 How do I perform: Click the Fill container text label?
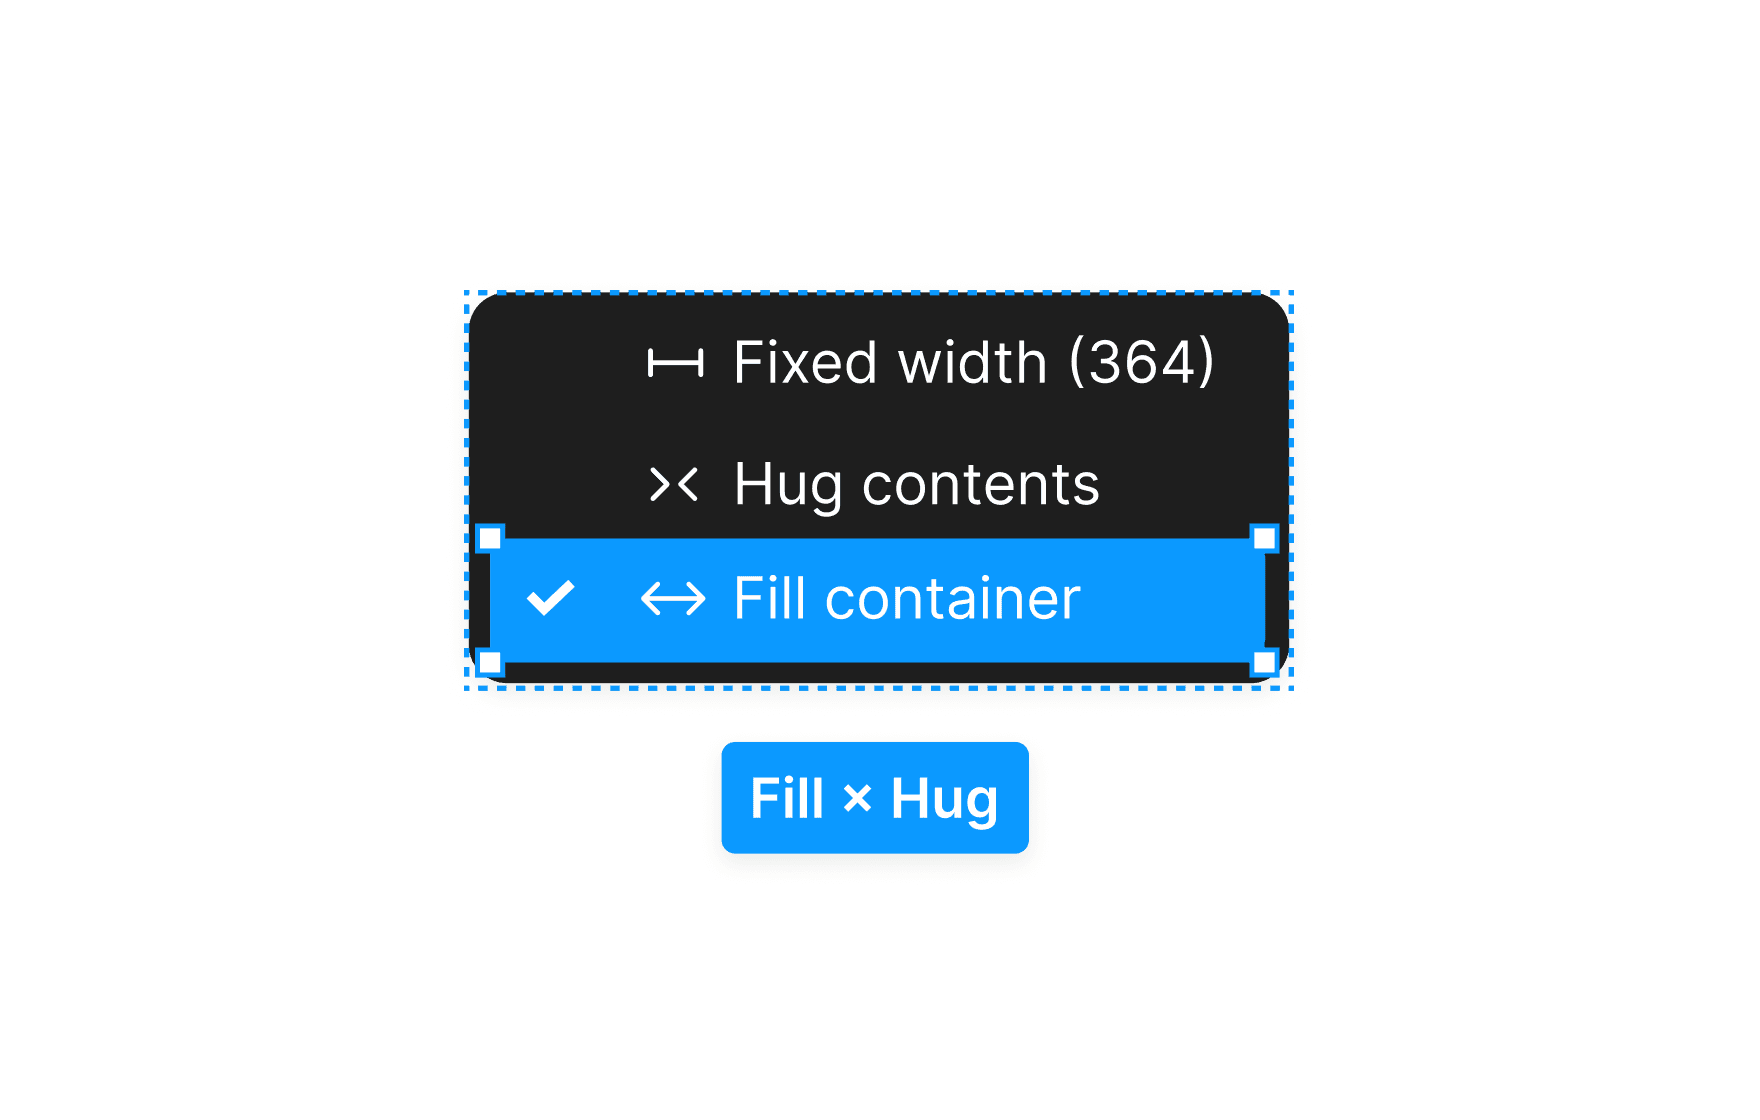tap(907, 599)
